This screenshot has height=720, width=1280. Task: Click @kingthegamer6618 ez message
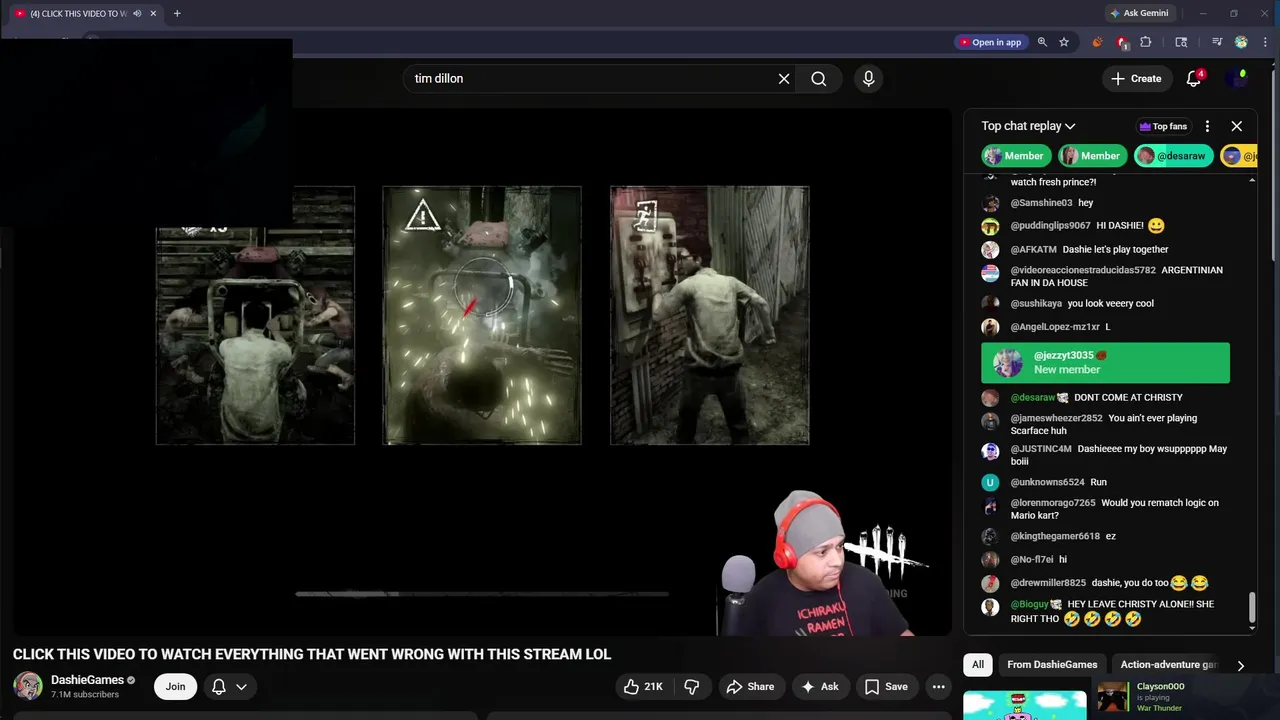coord(1110,537)
